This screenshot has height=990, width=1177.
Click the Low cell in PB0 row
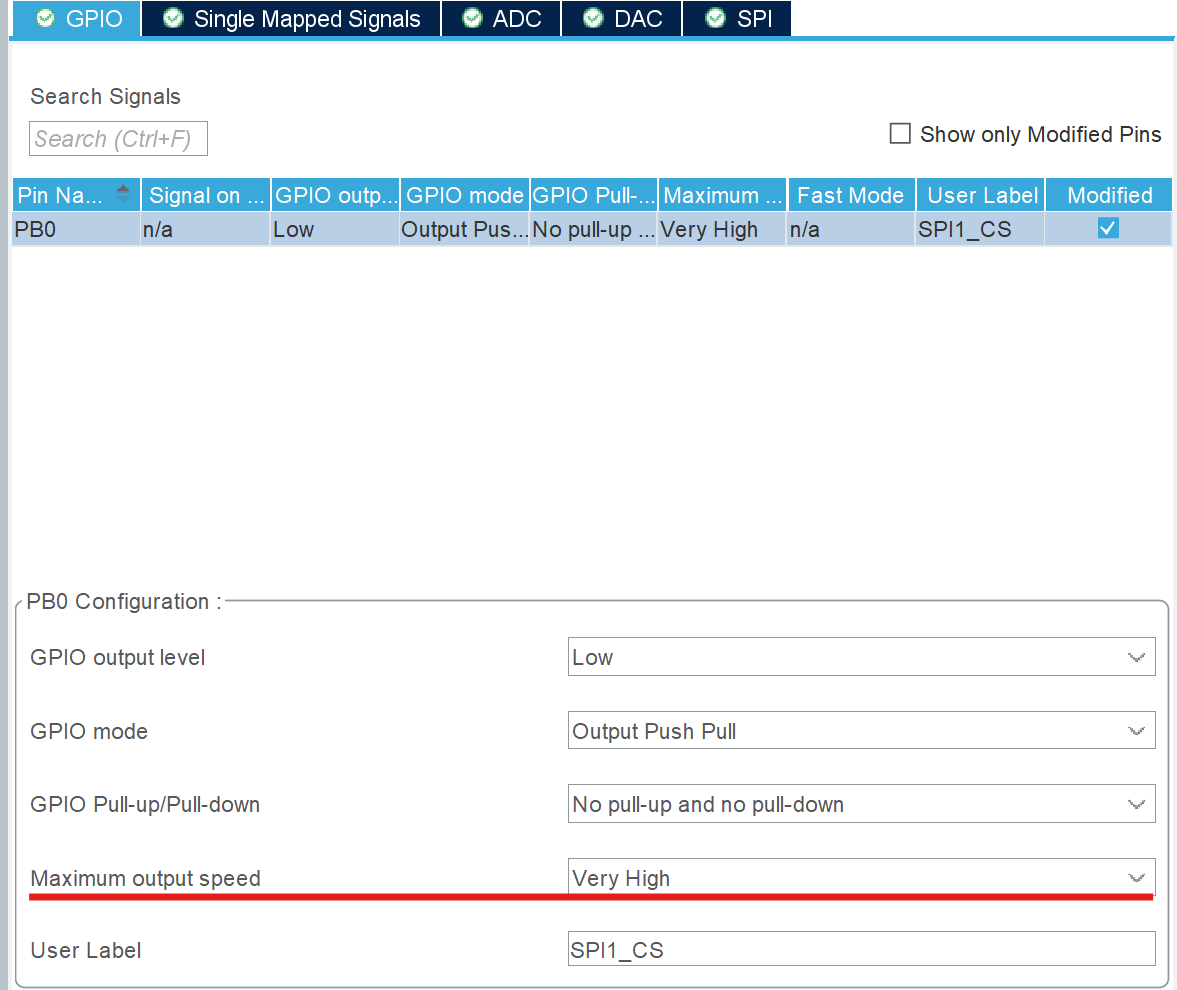coord(334,229)
